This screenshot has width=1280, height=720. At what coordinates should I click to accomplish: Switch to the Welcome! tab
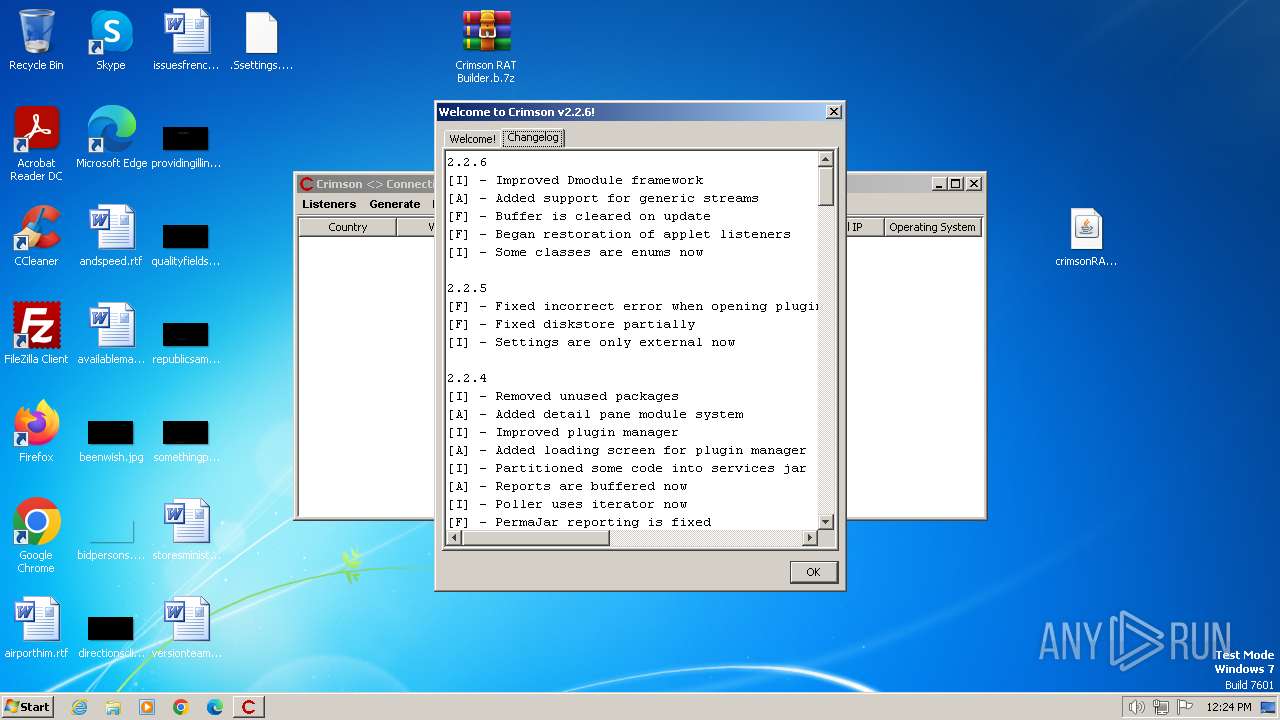pos(472,139)
